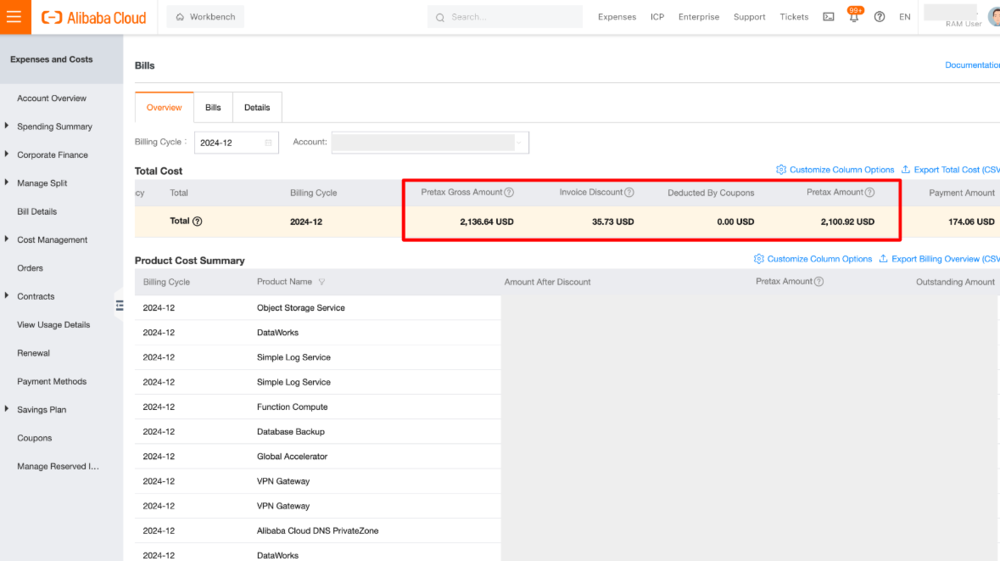Expand the Savings Plan arrow
This screenshot has width=1000, height=561.
tap(6, 409)
